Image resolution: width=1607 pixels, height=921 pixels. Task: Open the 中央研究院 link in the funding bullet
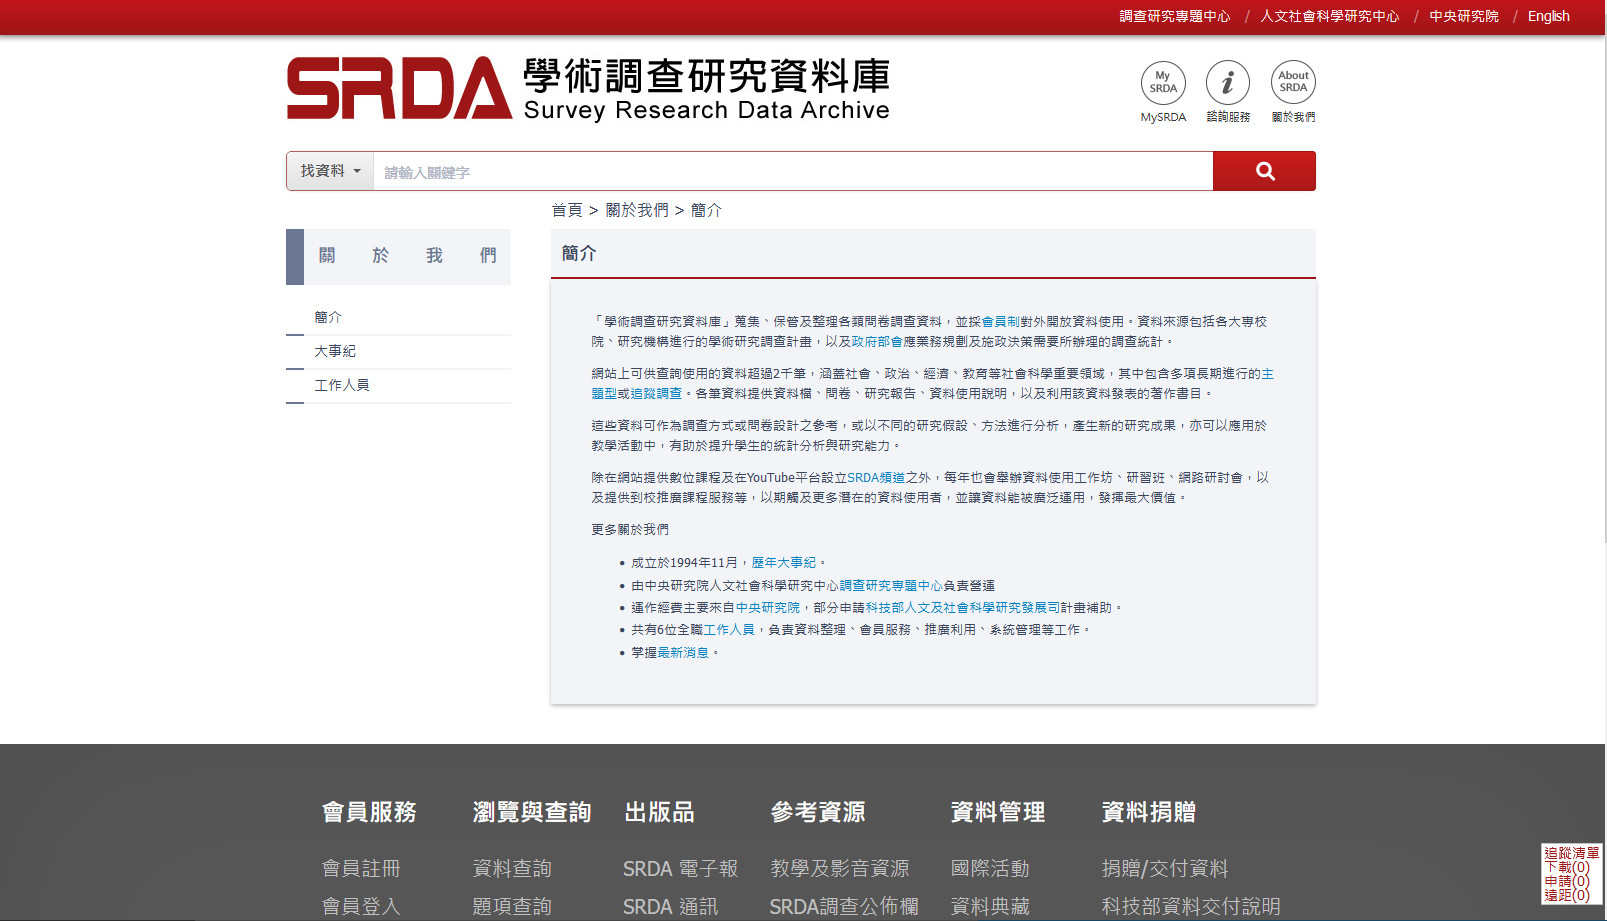click(768, 608)
